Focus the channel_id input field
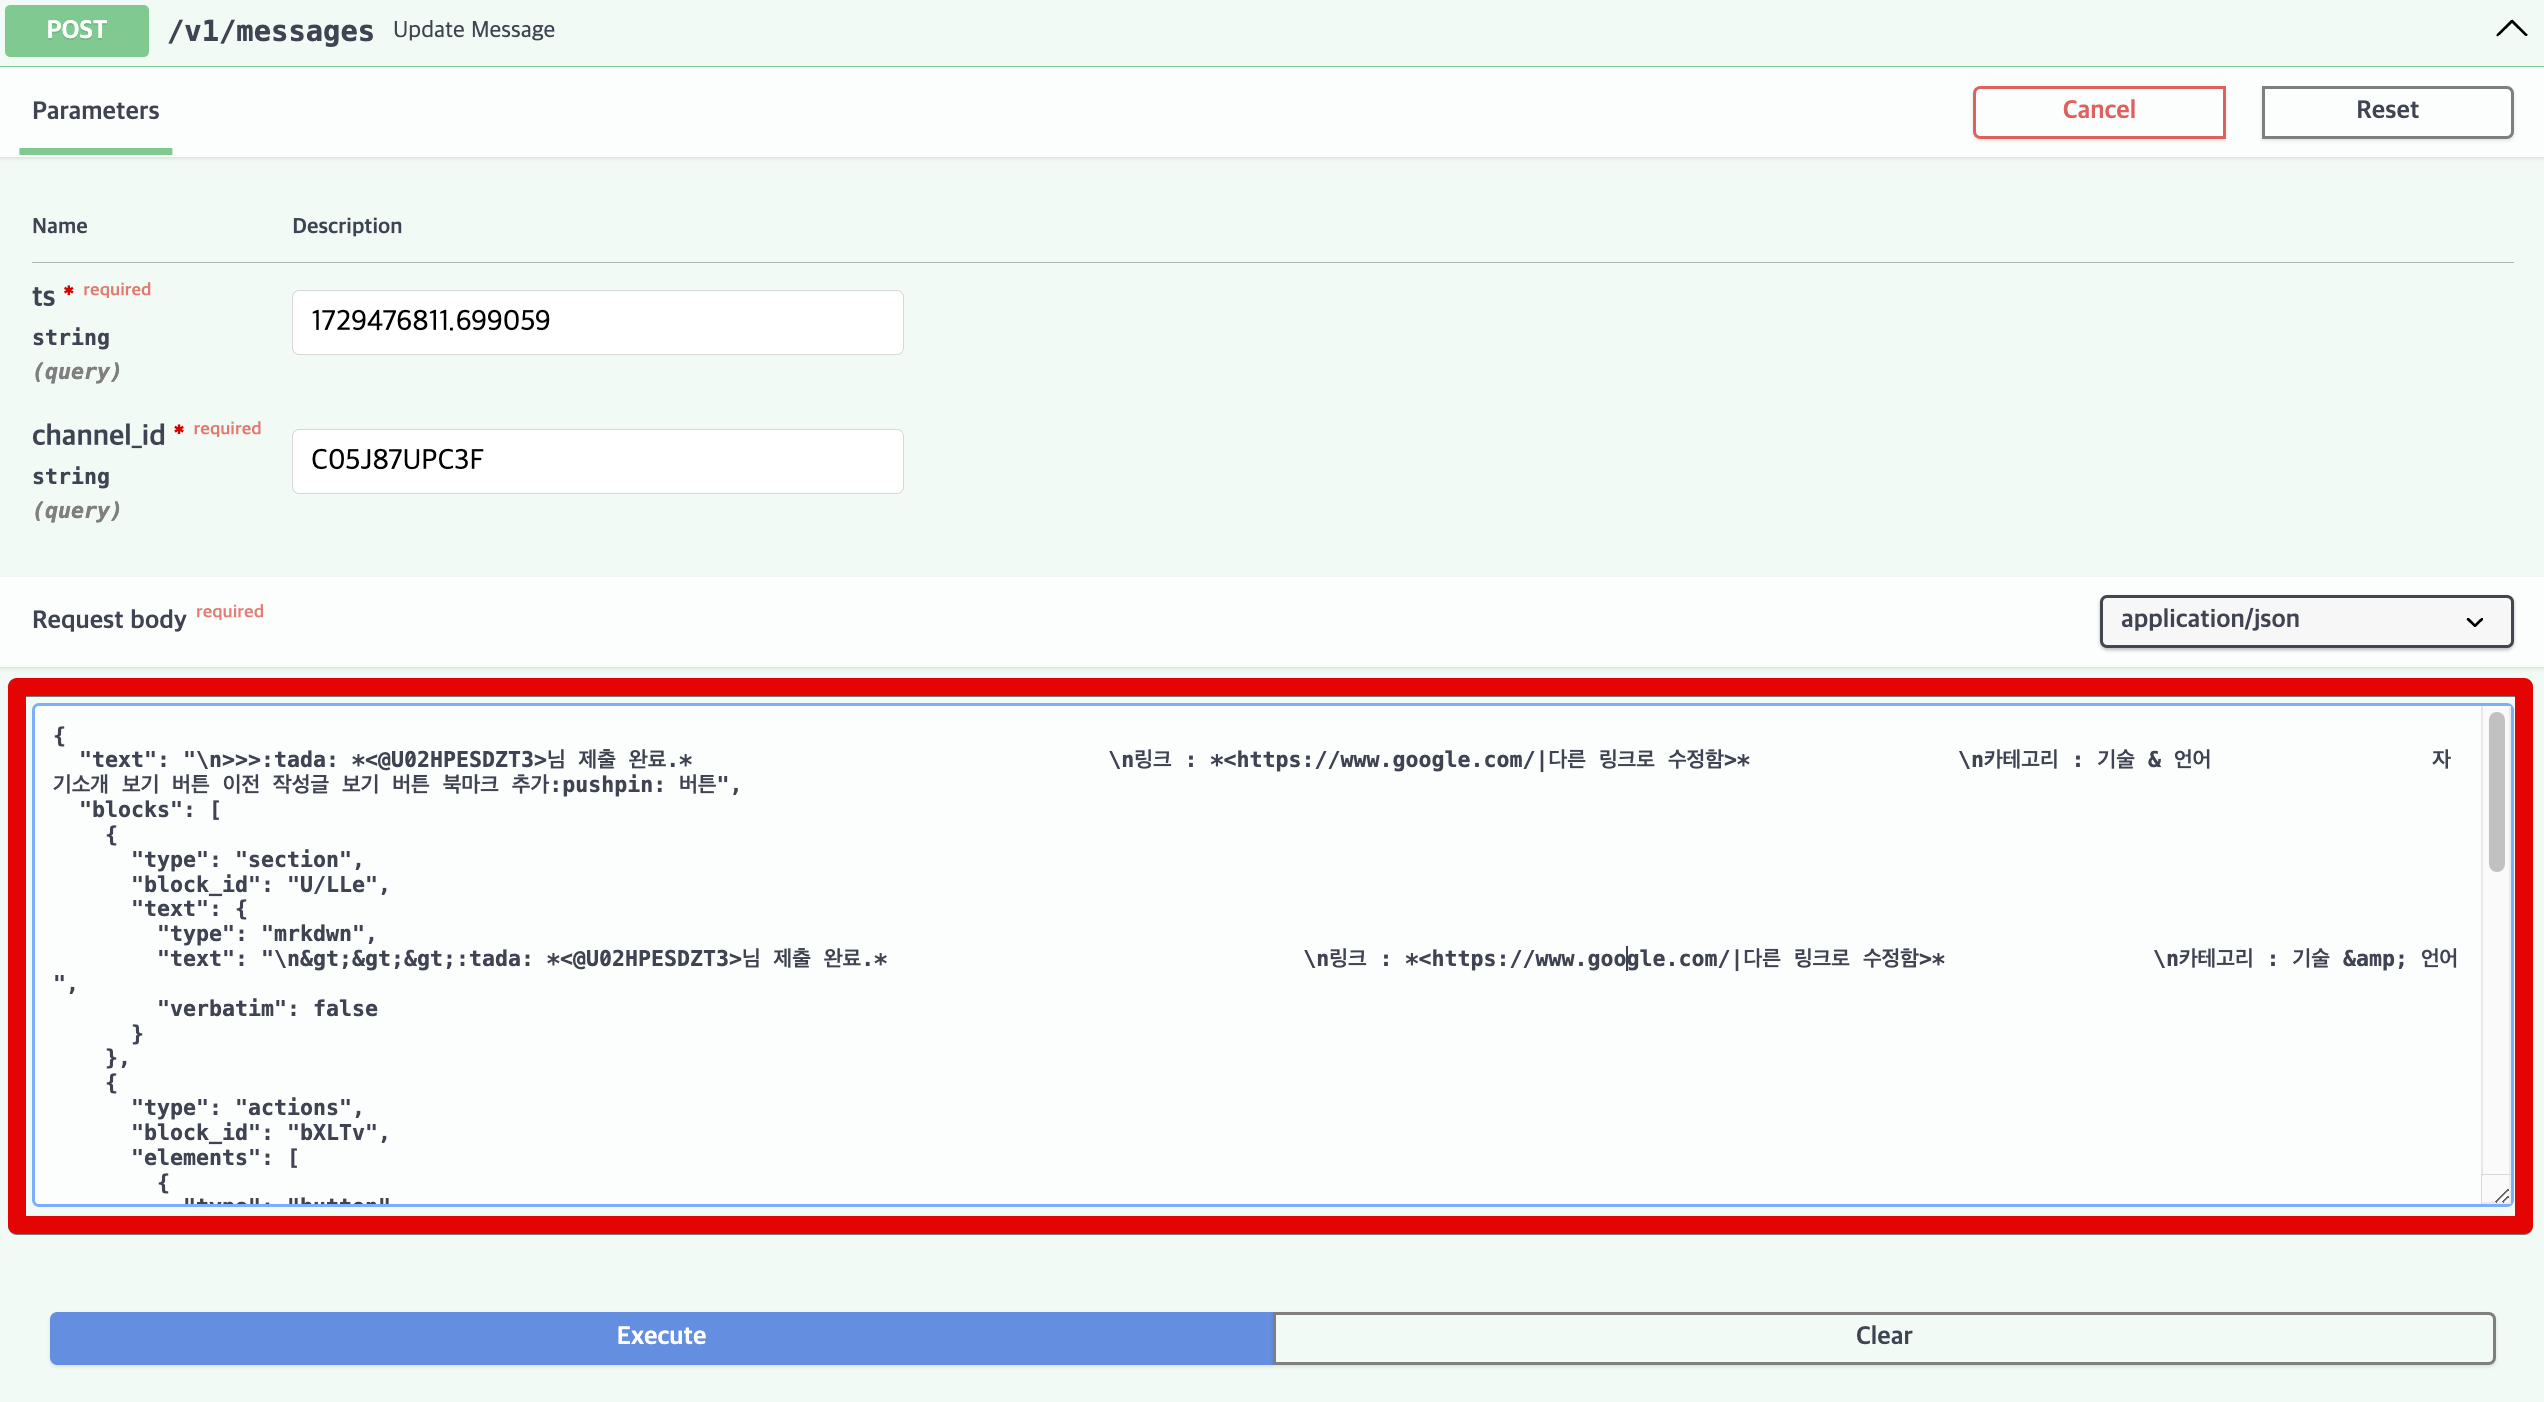This screenshot has height=1402, width=2544. point(597,461)
